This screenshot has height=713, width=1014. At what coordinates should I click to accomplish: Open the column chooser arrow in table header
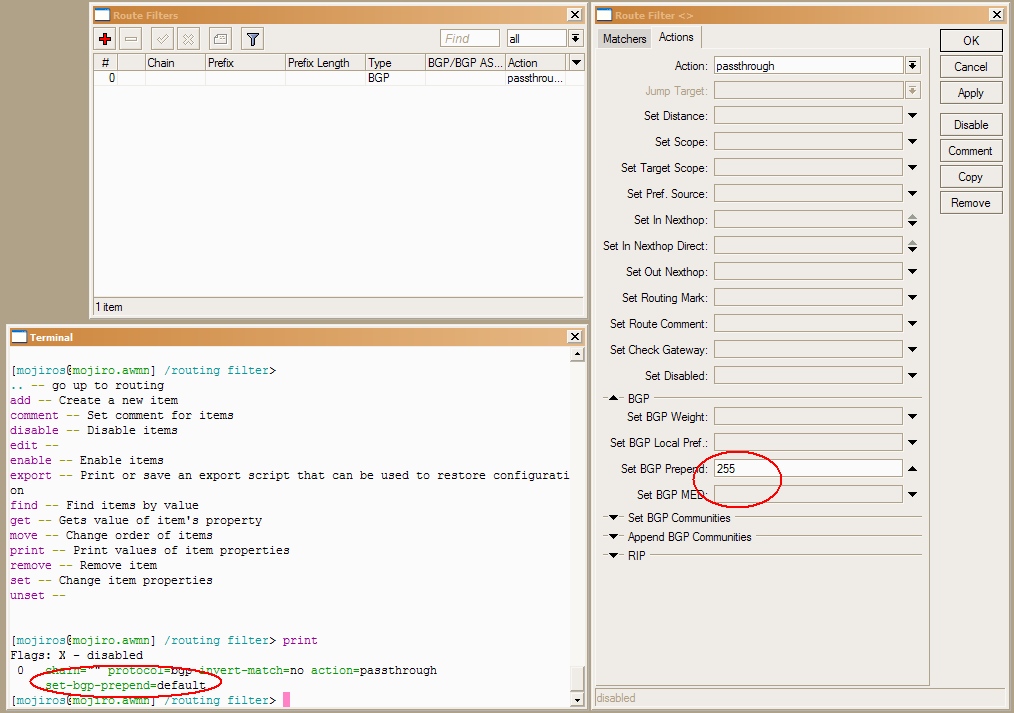pos(576,63)
